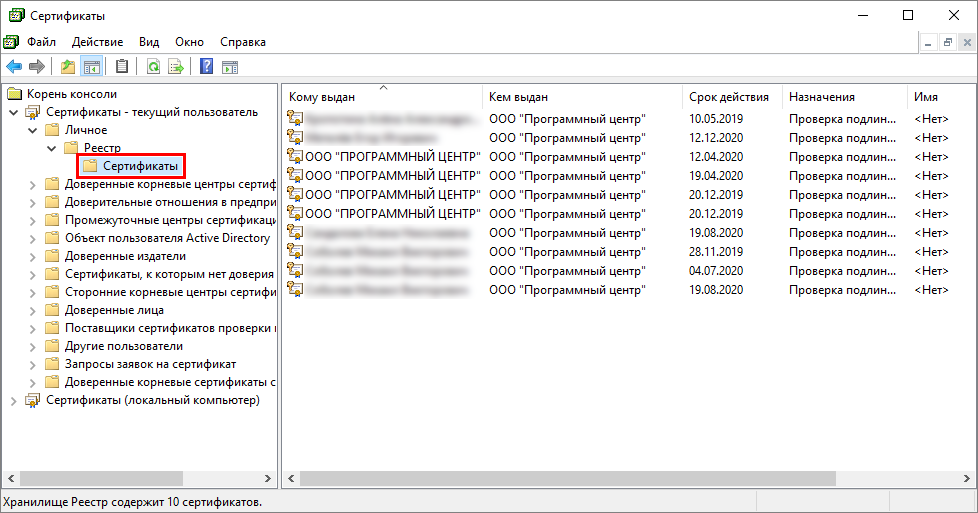Image resolution: width=978 pixels, height=513 pixels.
Task: Toggle the show/hide console tree button
Action: (91, 67)
